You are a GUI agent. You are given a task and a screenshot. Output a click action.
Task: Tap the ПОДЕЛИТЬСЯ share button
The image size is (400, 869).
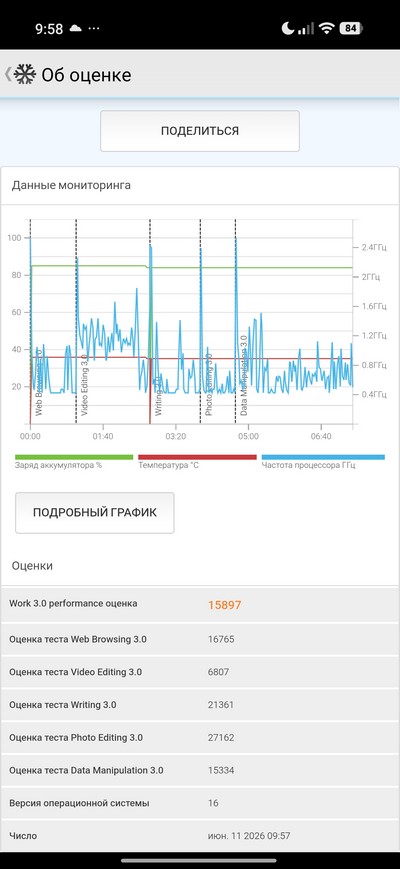199,131
